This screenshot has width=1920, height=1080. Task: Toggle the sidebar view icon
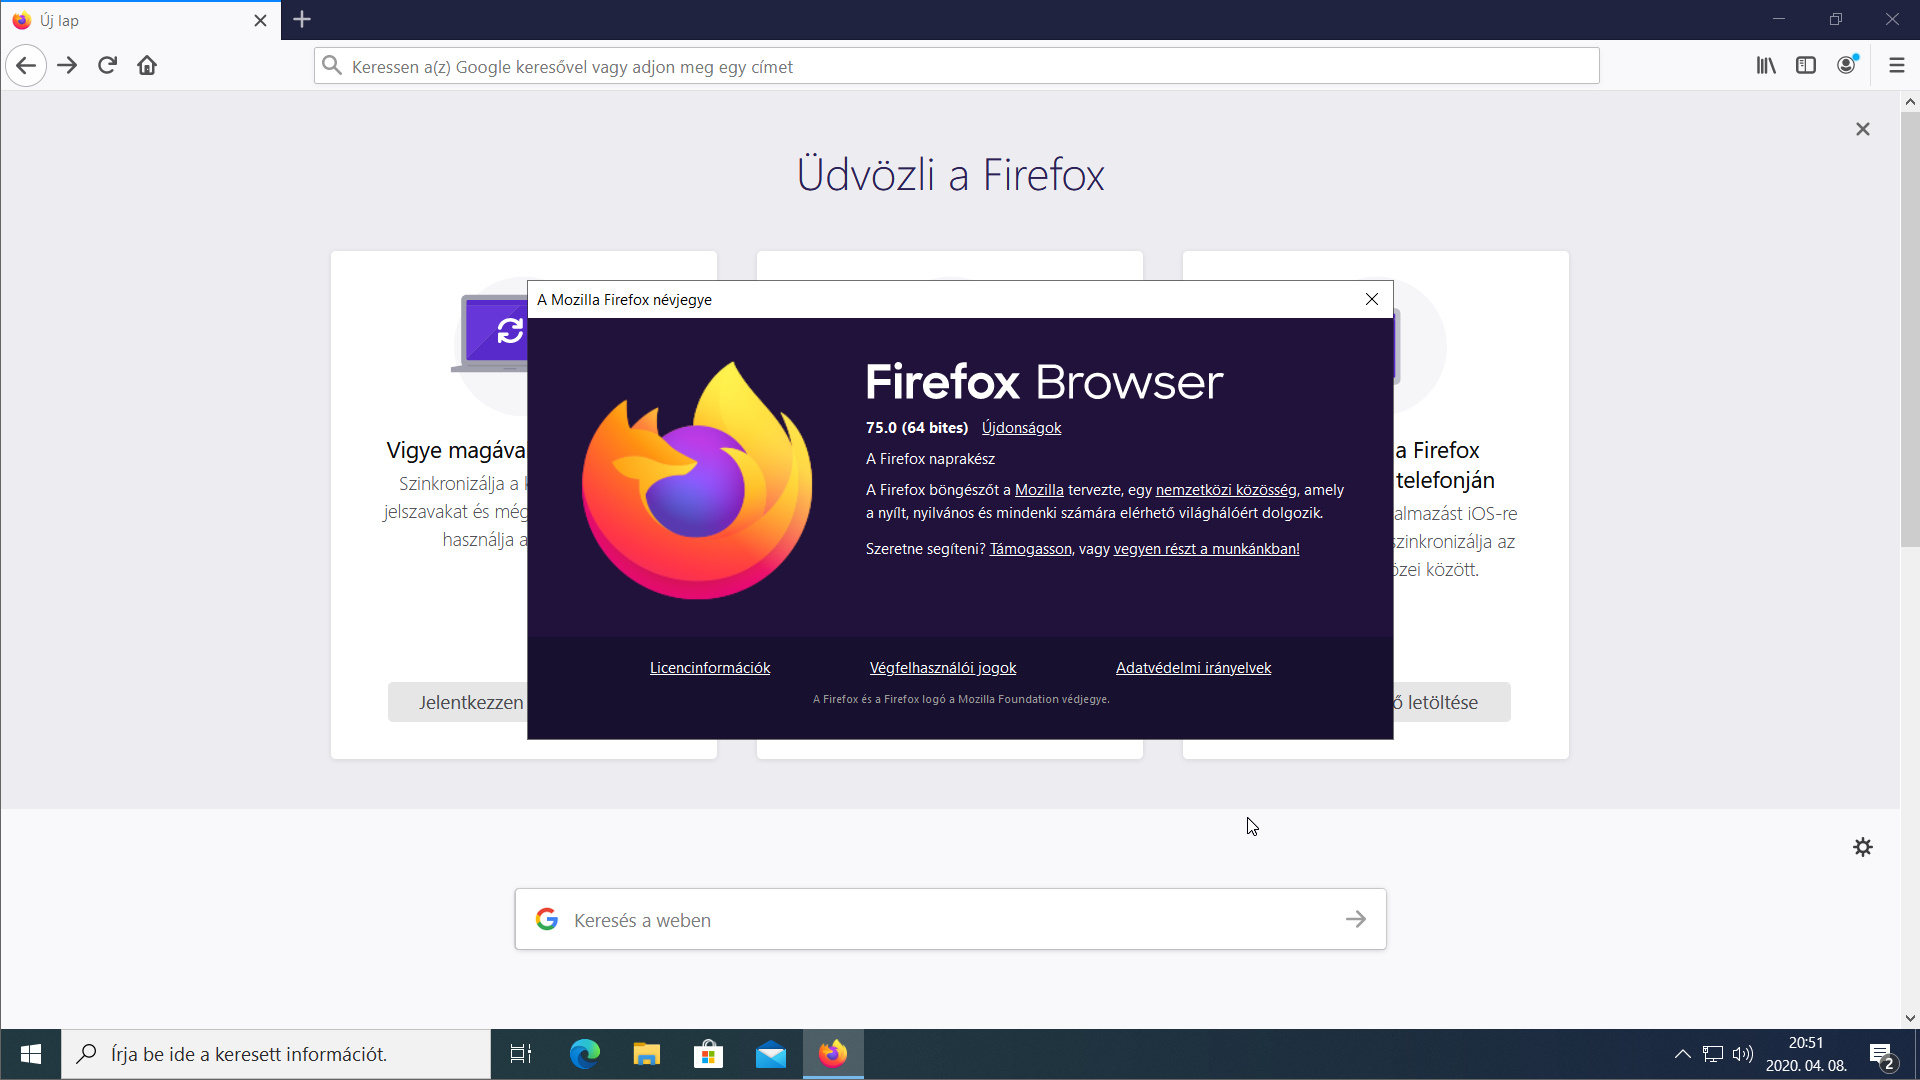(1806, 66)
